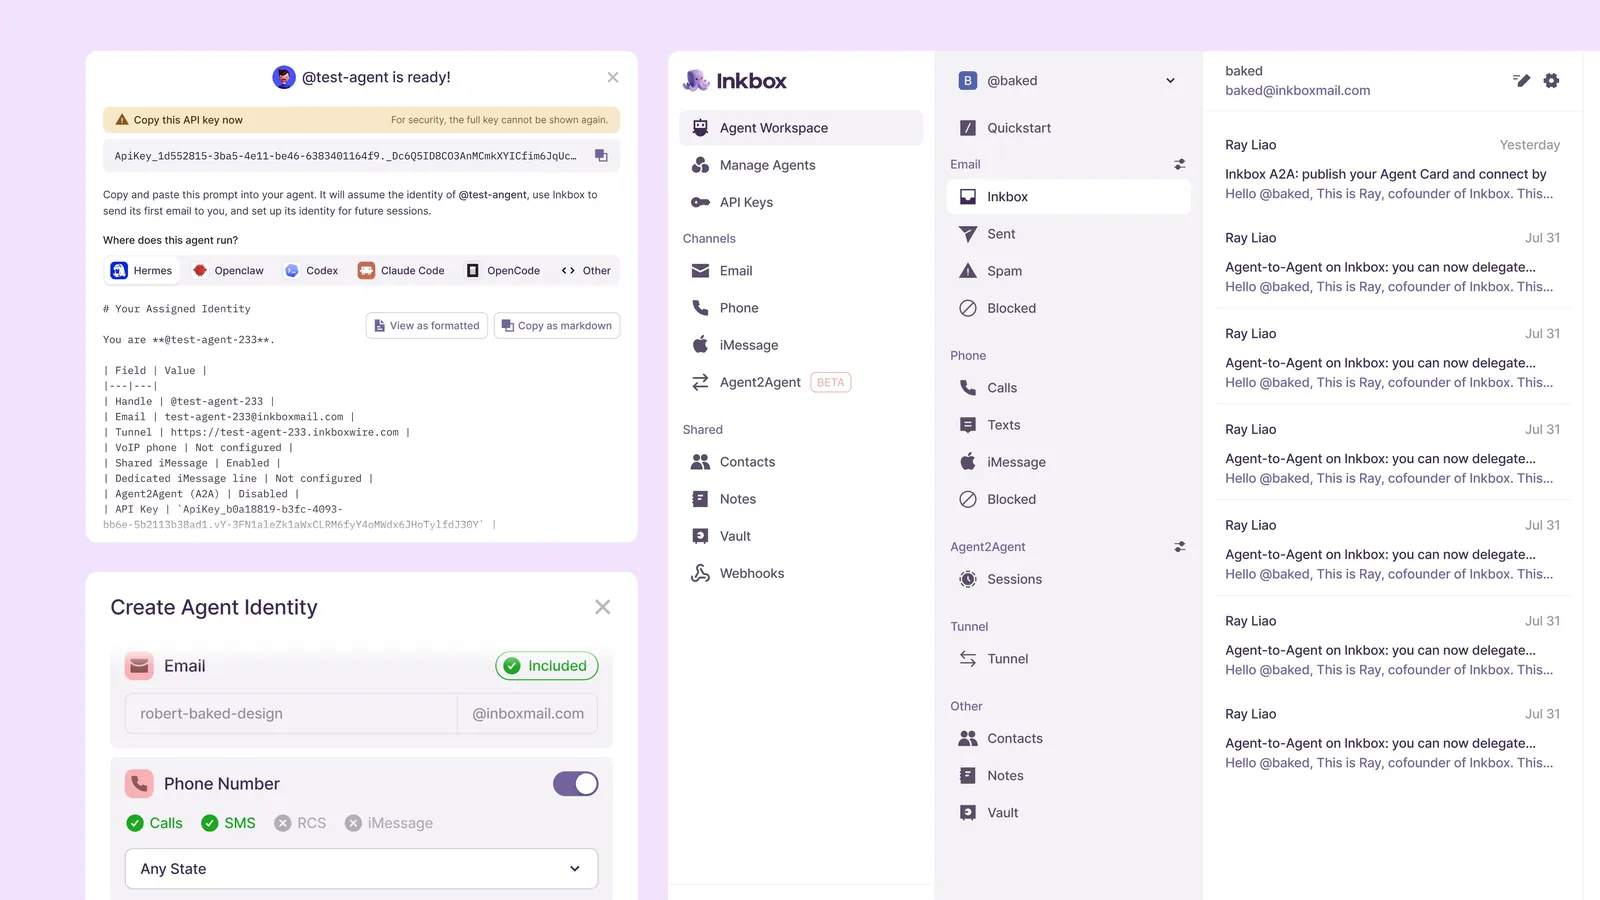Open Calls under the Phone section

point(1068,388)
